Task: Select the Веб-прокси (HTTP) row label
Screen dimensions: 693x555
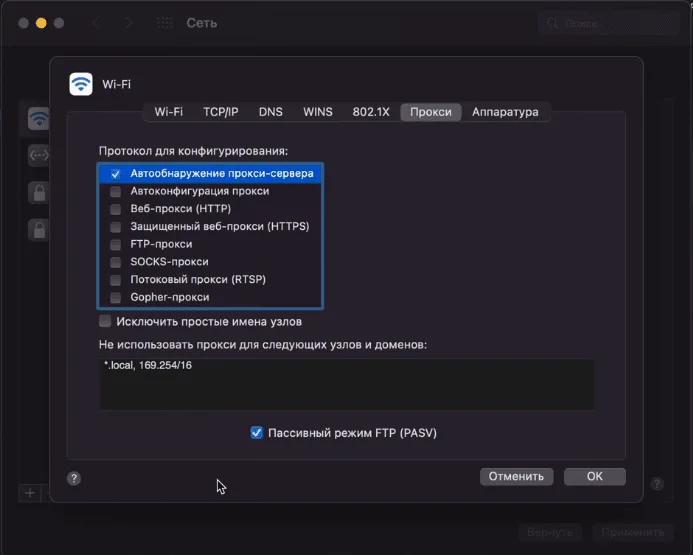Action: pyautogui.click(x=181, y=209)
